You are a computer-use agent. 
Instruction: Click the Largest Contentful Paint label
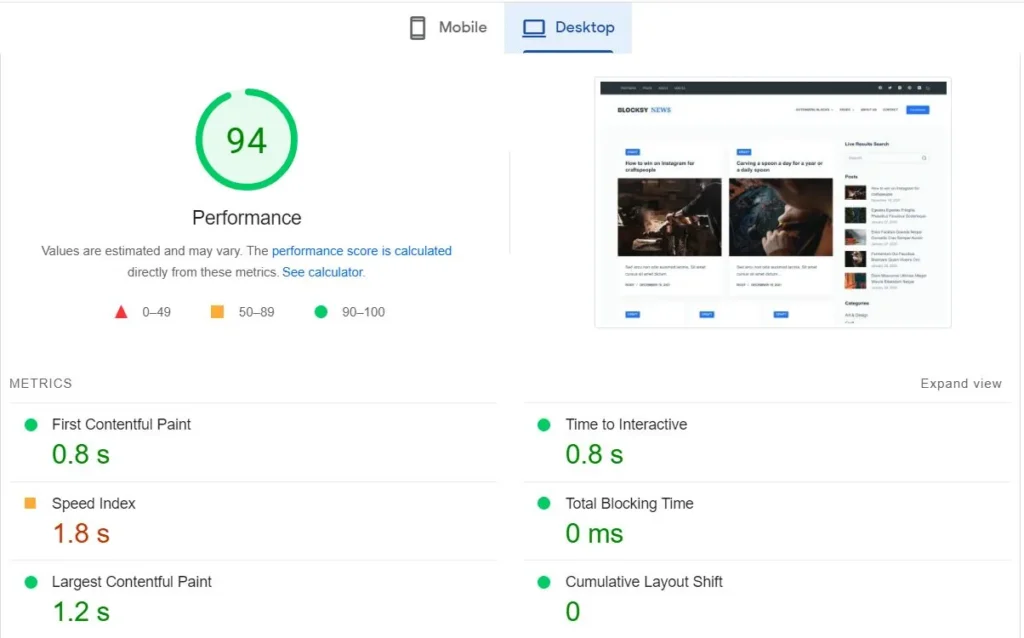click(x=132, y=582)
